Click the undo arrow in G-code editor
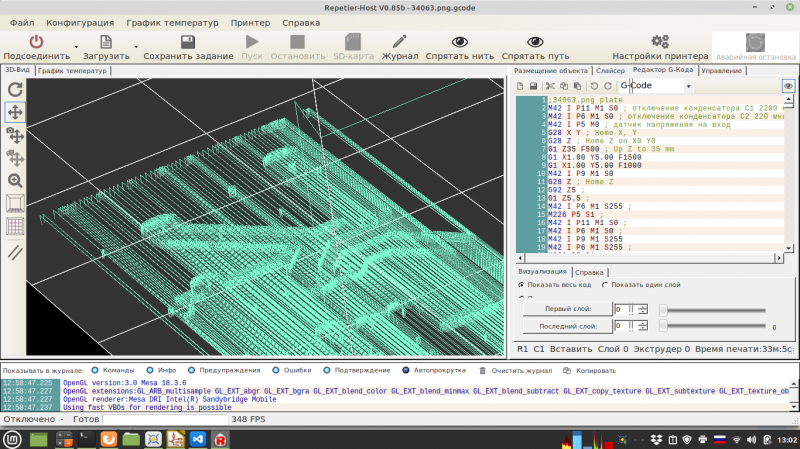The height and width of the screenshot is (449, 800). [593, 87]
